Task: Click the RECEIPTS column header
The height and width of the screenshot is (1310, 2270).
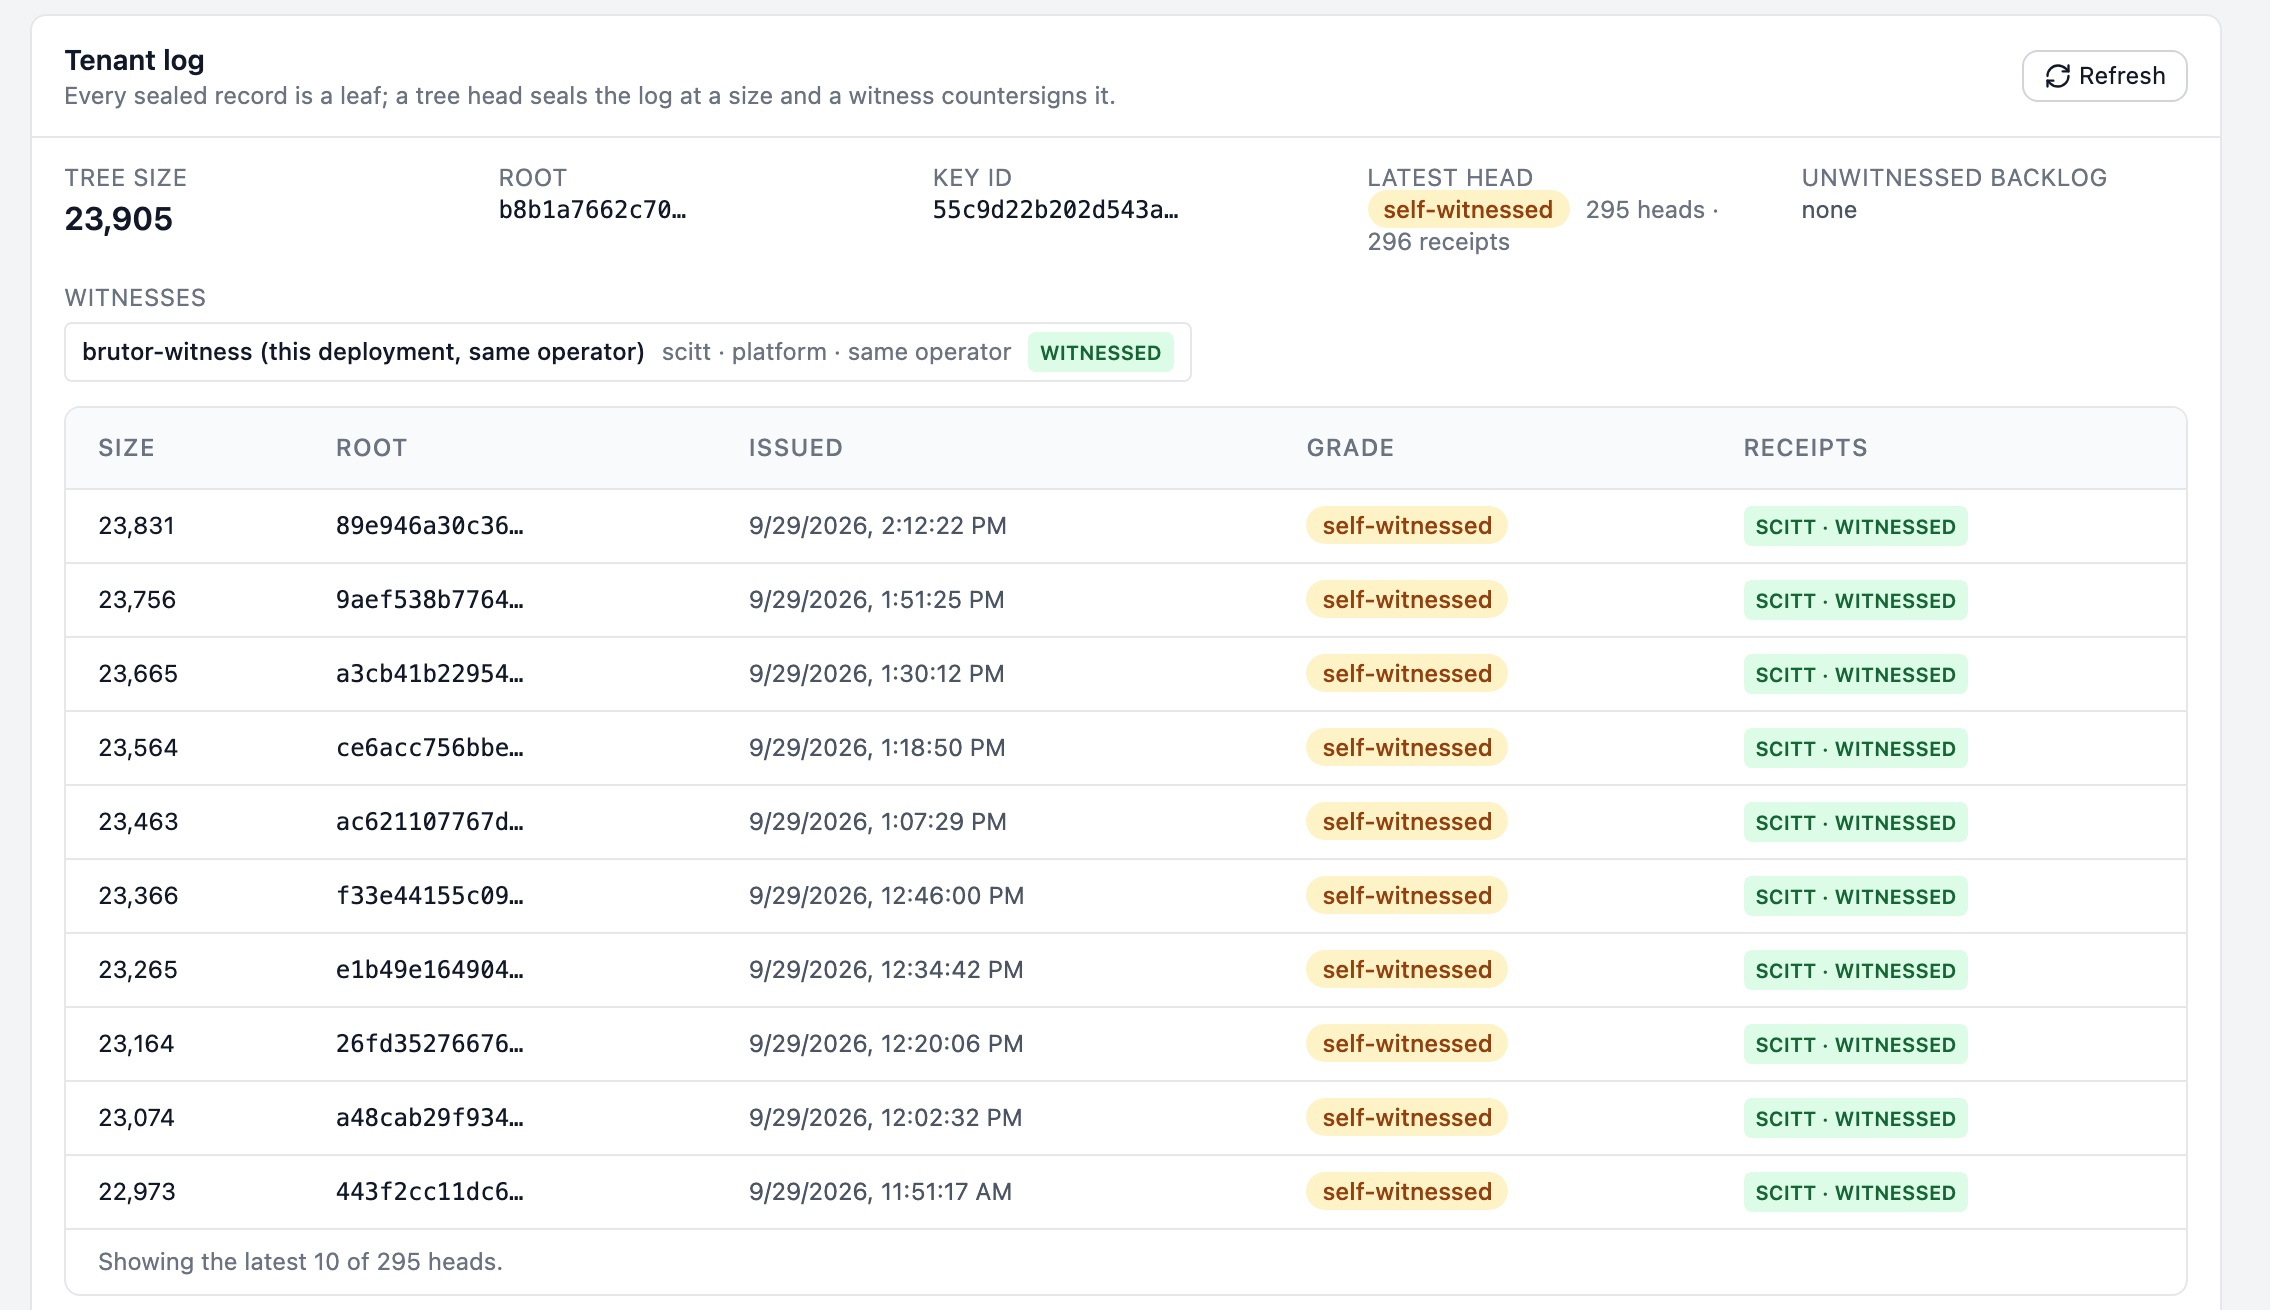Action: coord(1805,448)
